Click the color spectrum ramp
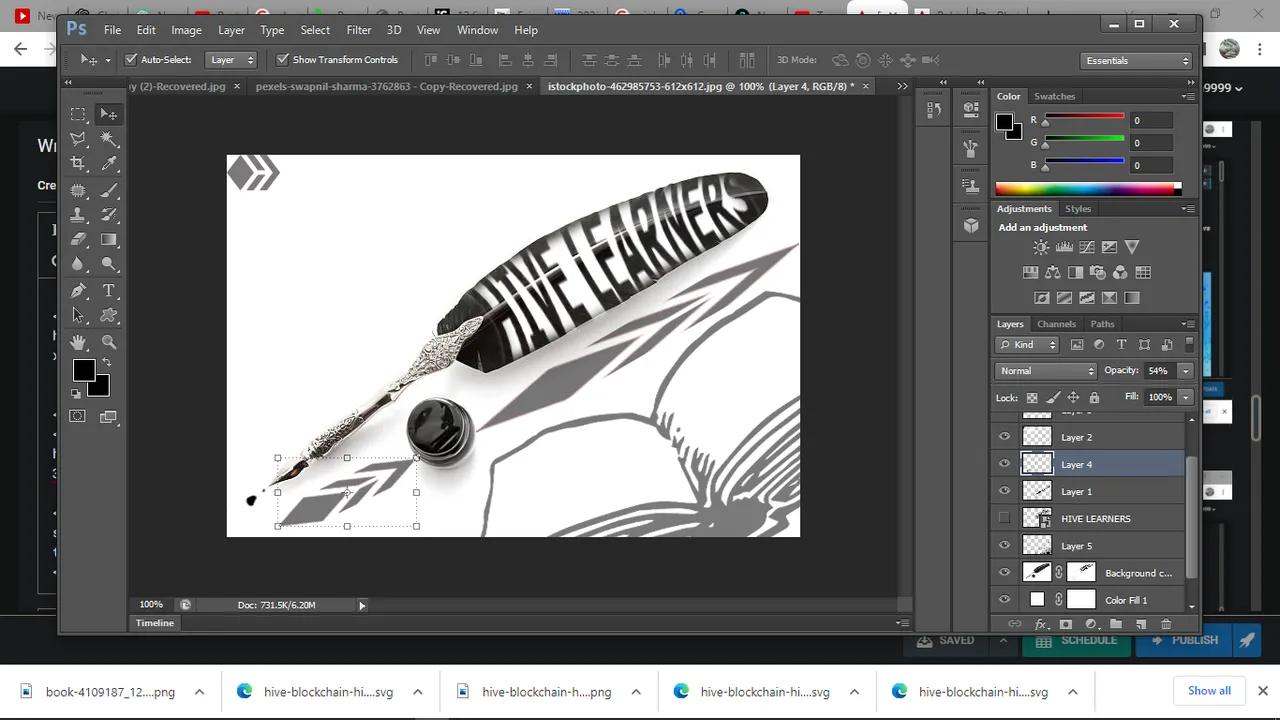Screen dimensions: 1280x720 (1088, 188)
